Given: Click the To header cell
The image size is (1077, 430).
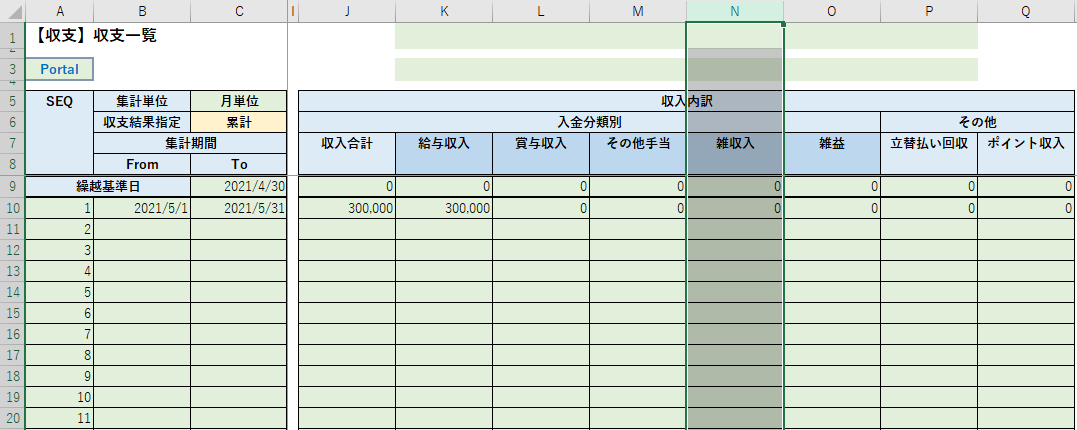Looking at the screenshot, I should 239,164.
